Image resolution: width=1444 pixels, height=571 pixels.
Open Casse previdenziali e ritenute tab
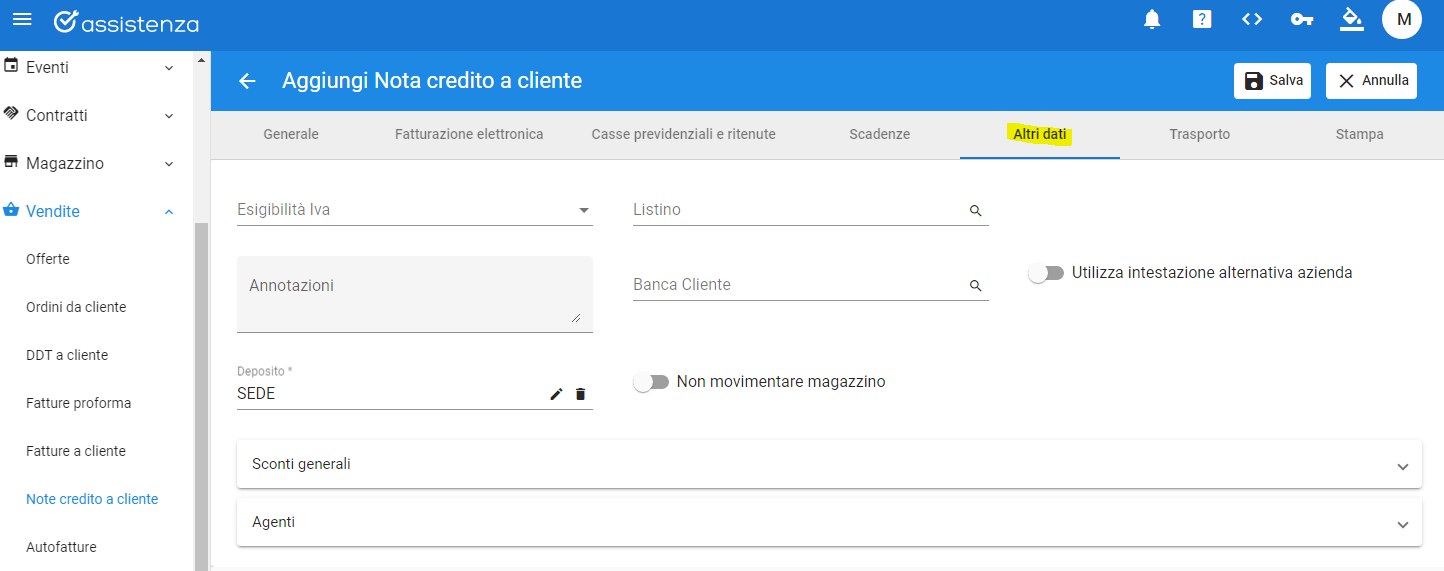coord(684,134)
